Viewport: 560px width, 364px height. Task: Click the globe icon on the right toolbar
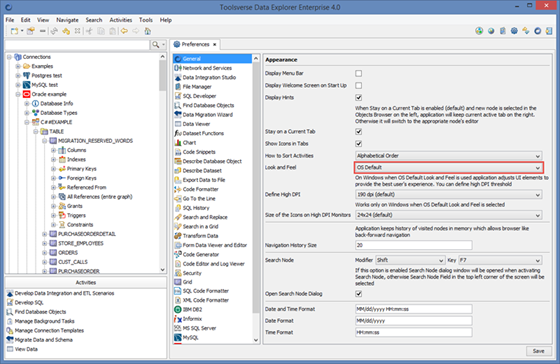tap(491, 31)
